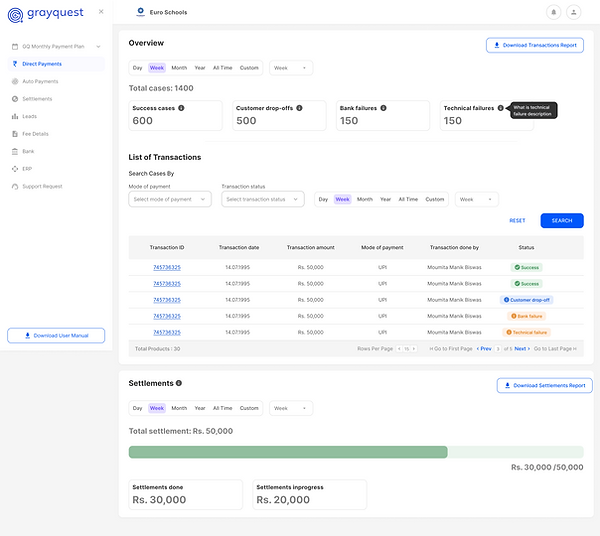Image resolution: width=600 pixels, height=536 pixels.
Task: Select All Time in Overview range tabs
Action: coord(222,68)
